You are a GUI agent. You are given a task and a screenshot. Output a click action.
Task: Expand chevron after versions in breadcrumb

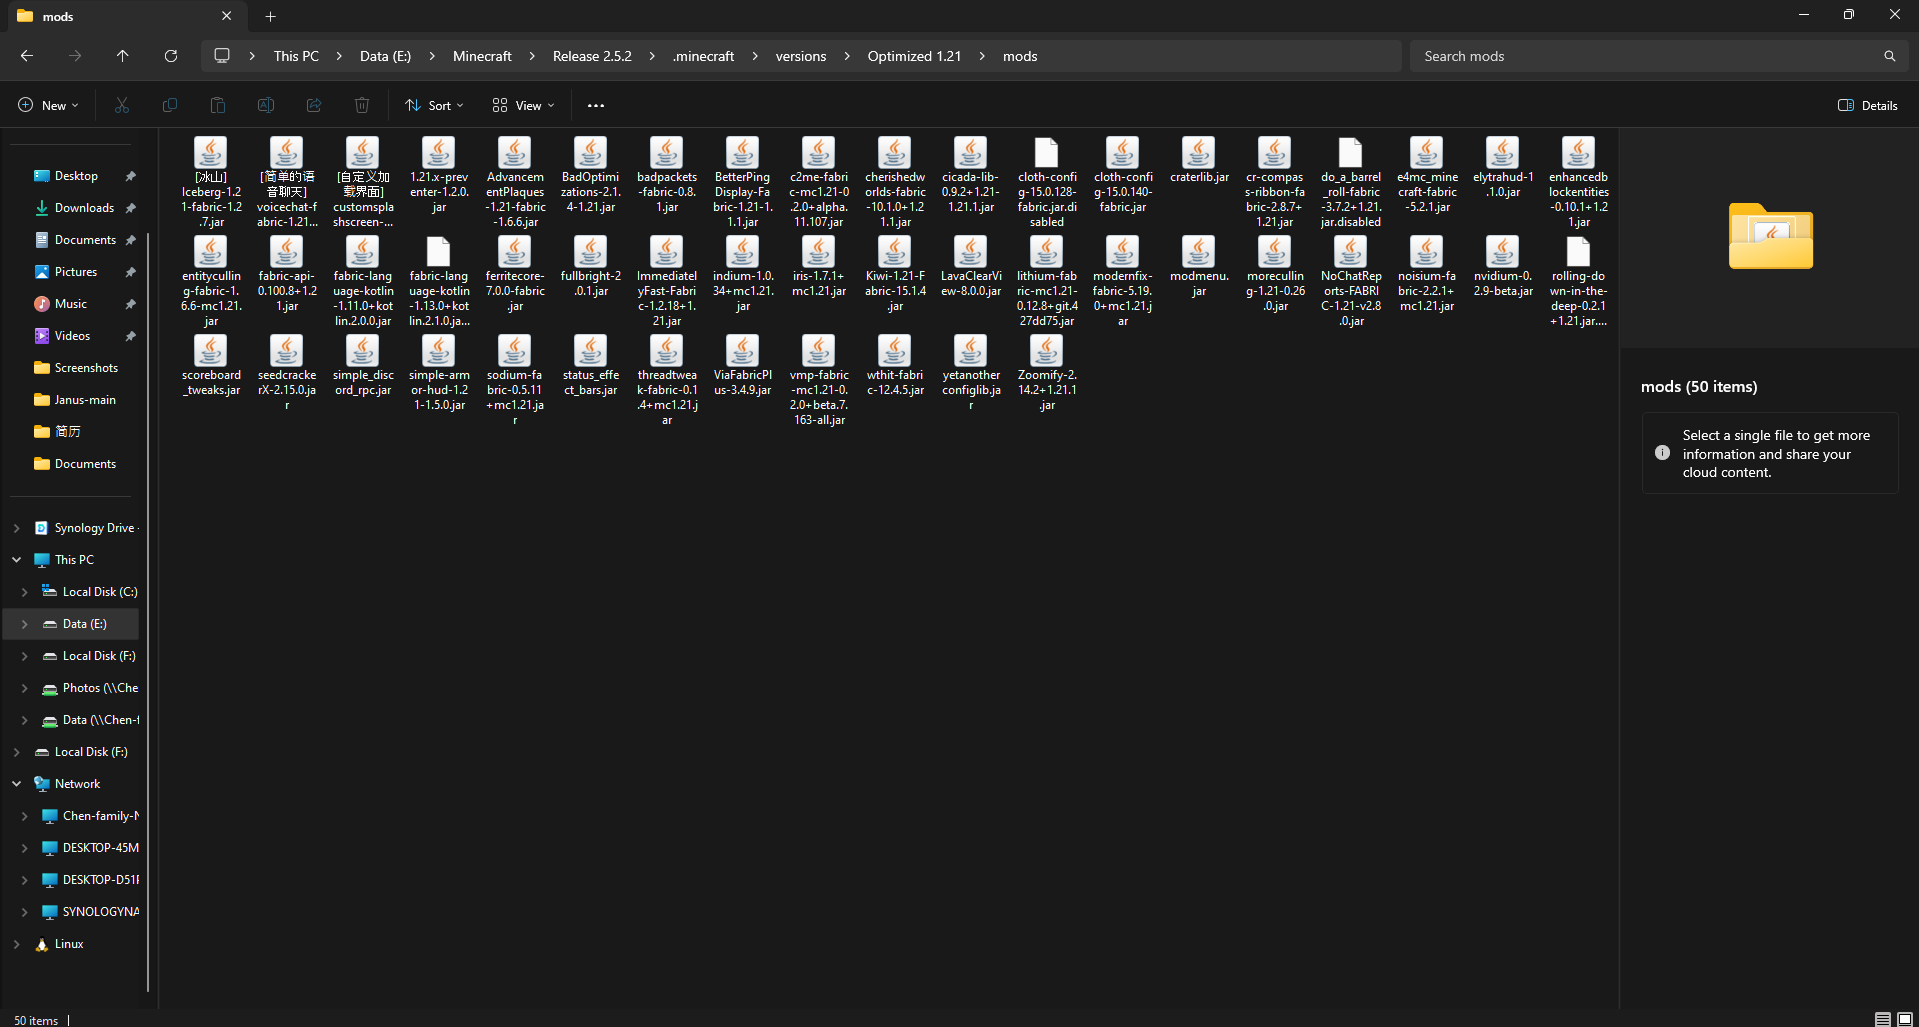pos(847,56)
